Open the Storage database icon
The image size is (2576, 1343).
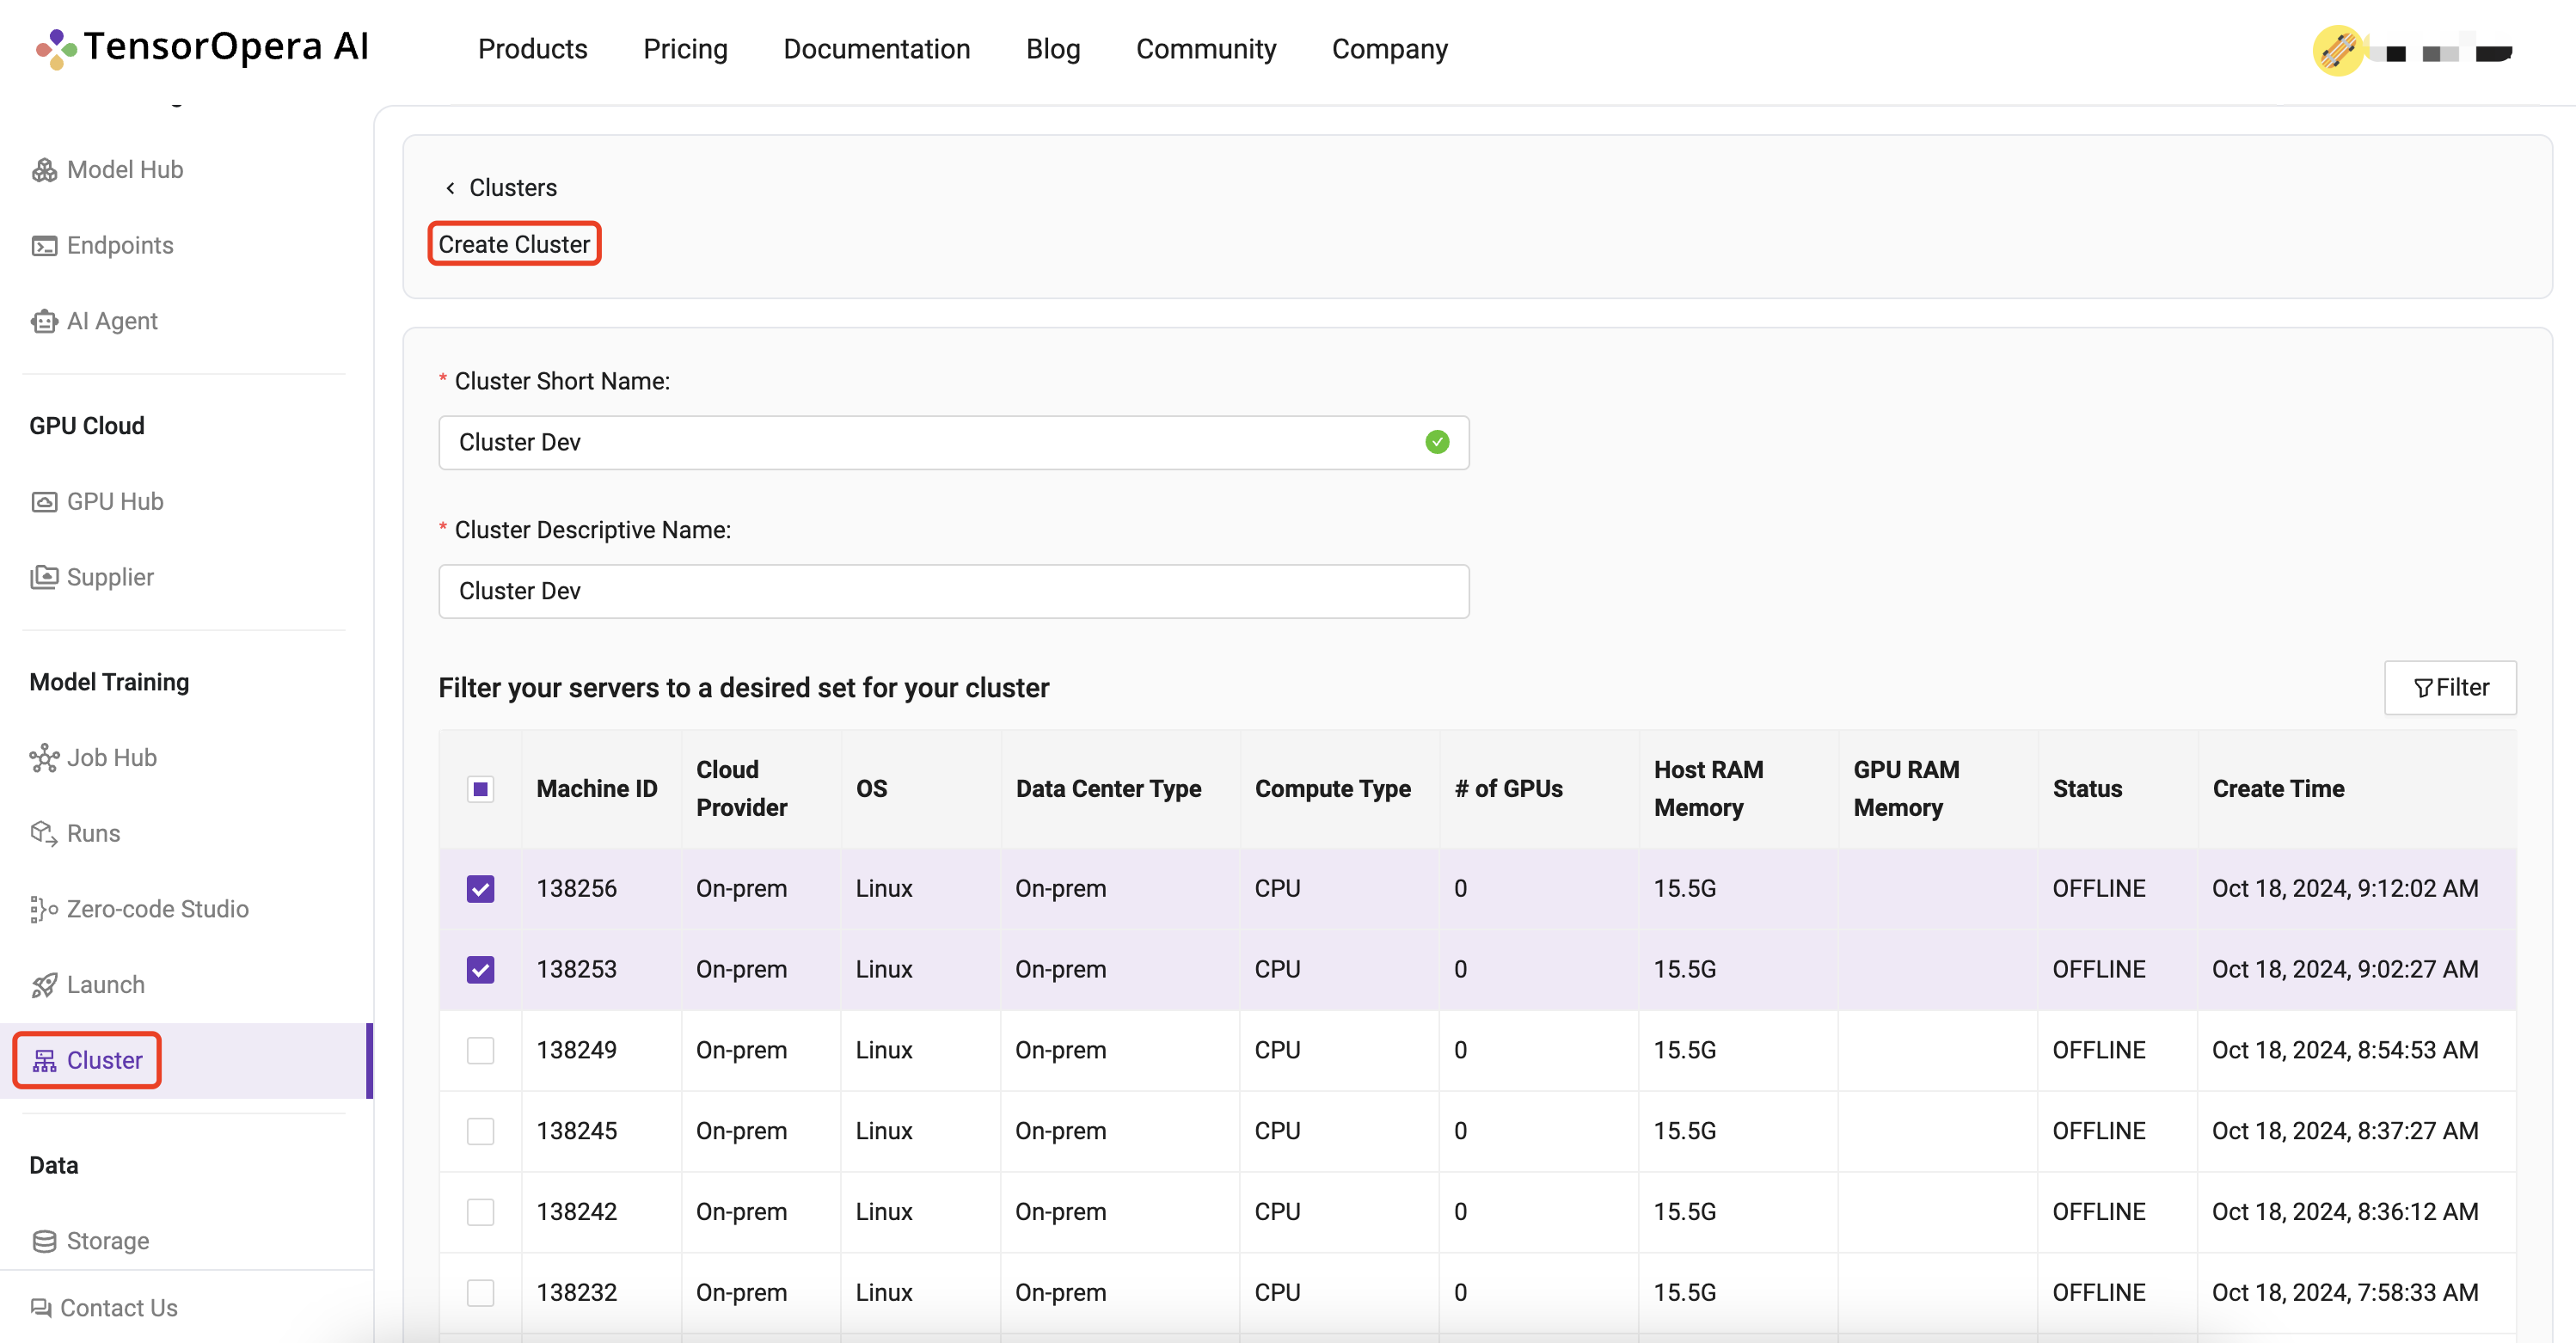[x=44, y=1242]
